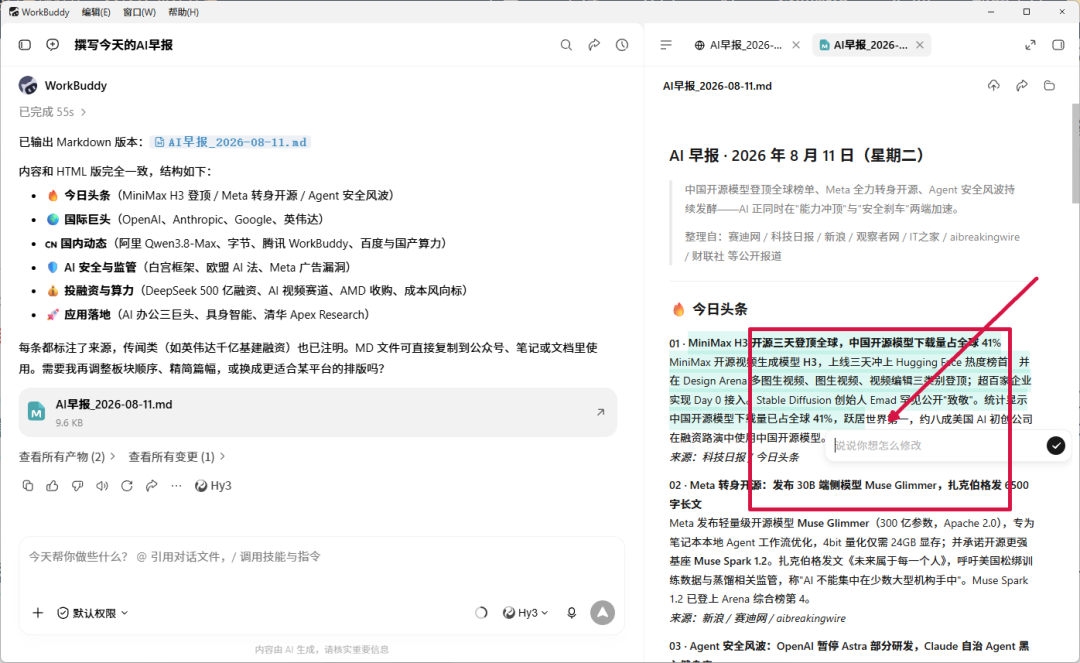
Task: Click the chat title 撰写今天的AI早报
Action: click(x=123, y=45)
